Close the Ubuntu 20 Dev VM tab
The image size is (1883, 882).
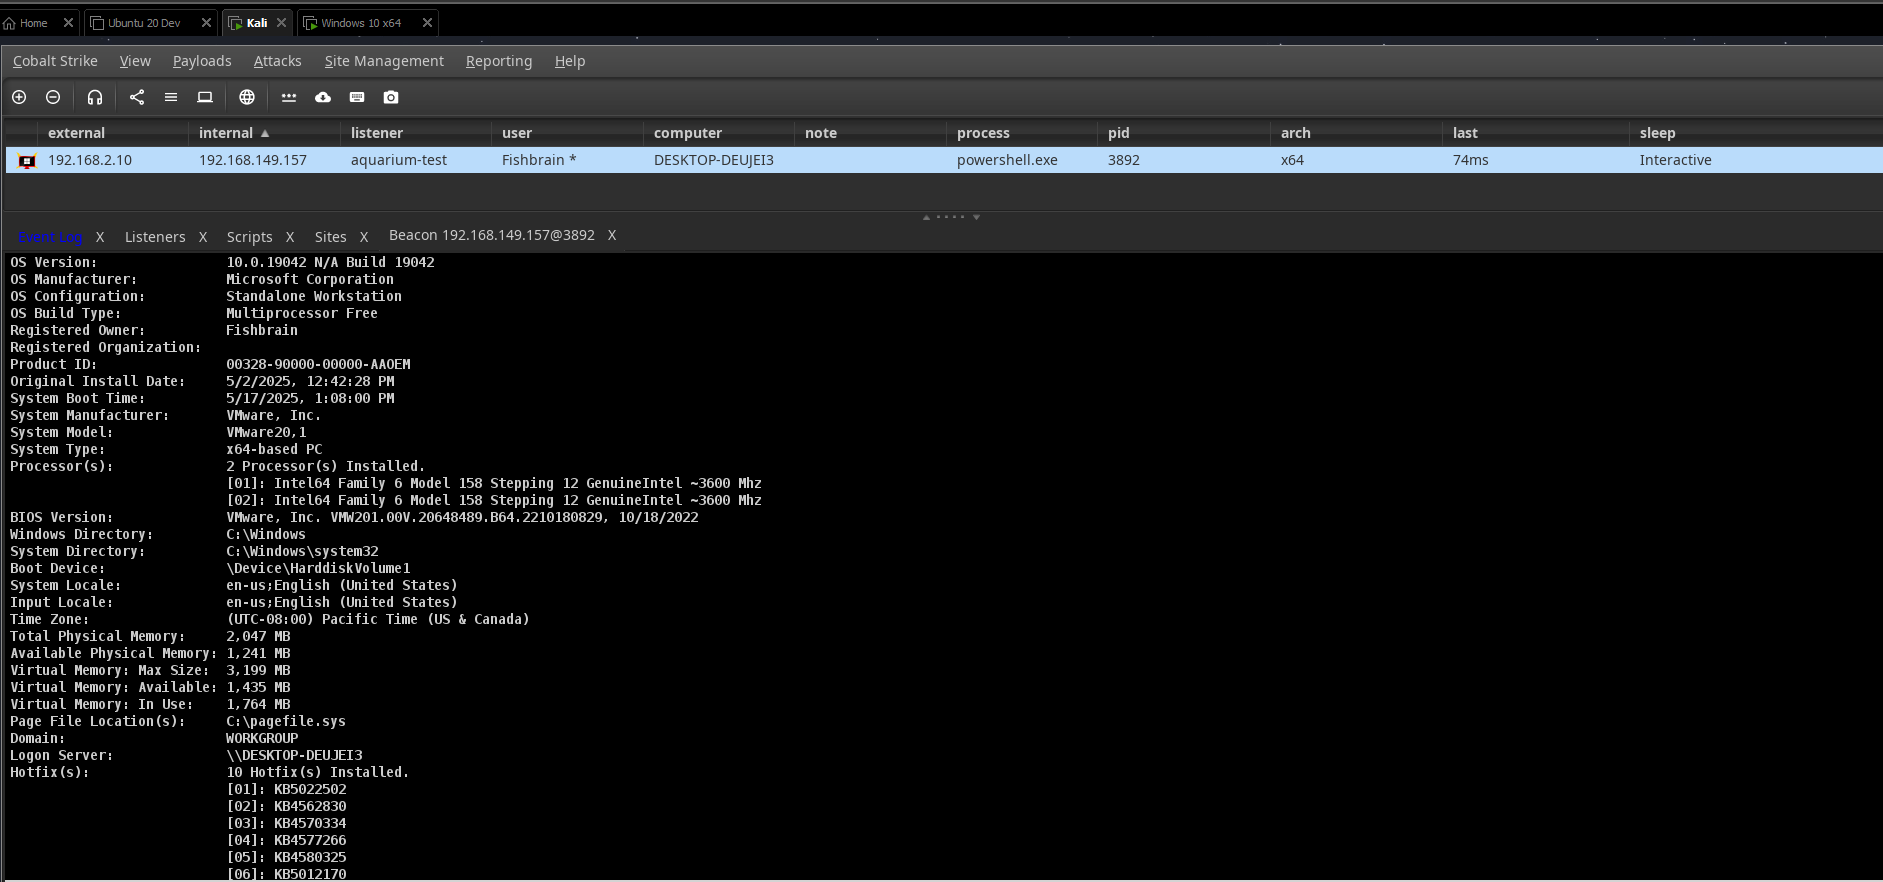(x=206, y=23)
